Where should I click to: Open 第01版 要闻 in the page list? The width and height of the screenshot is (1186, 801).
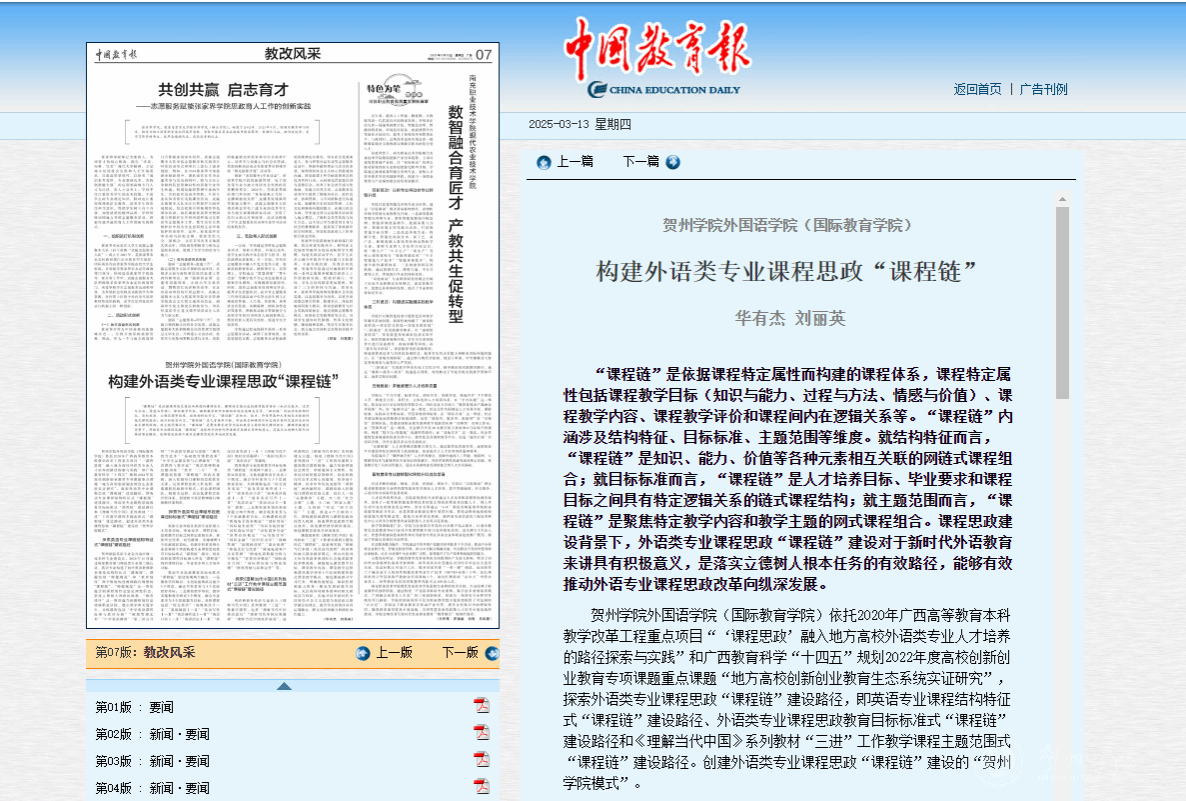(x=135, y=707)
